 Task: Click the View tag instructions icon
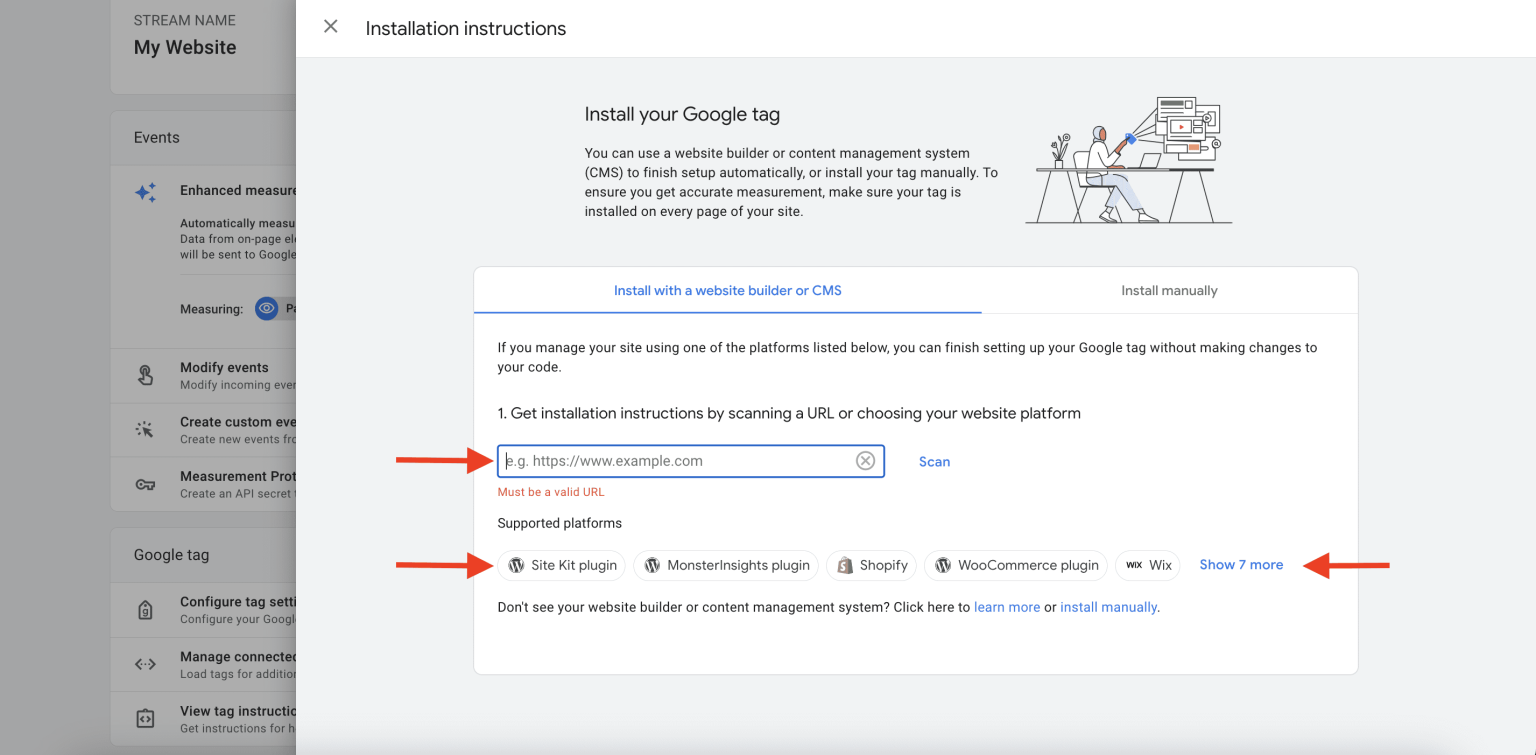click(145, 718)
